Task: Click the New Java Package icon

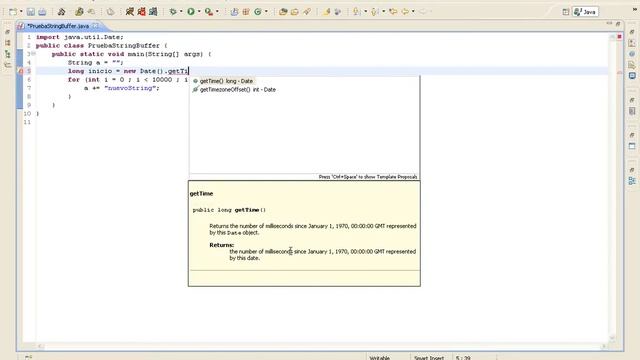Action: (x=246, y=12)
